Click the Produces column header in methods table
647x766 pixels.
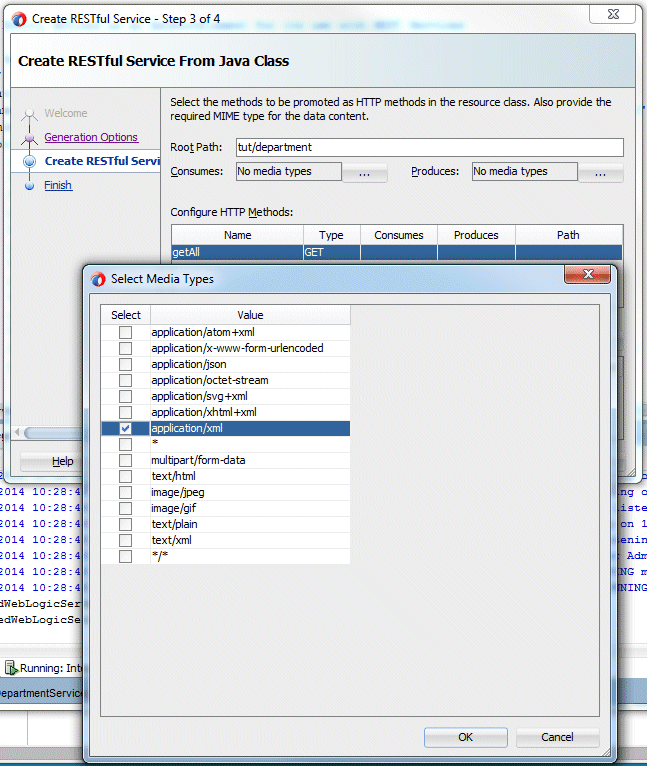pos(476,235)
